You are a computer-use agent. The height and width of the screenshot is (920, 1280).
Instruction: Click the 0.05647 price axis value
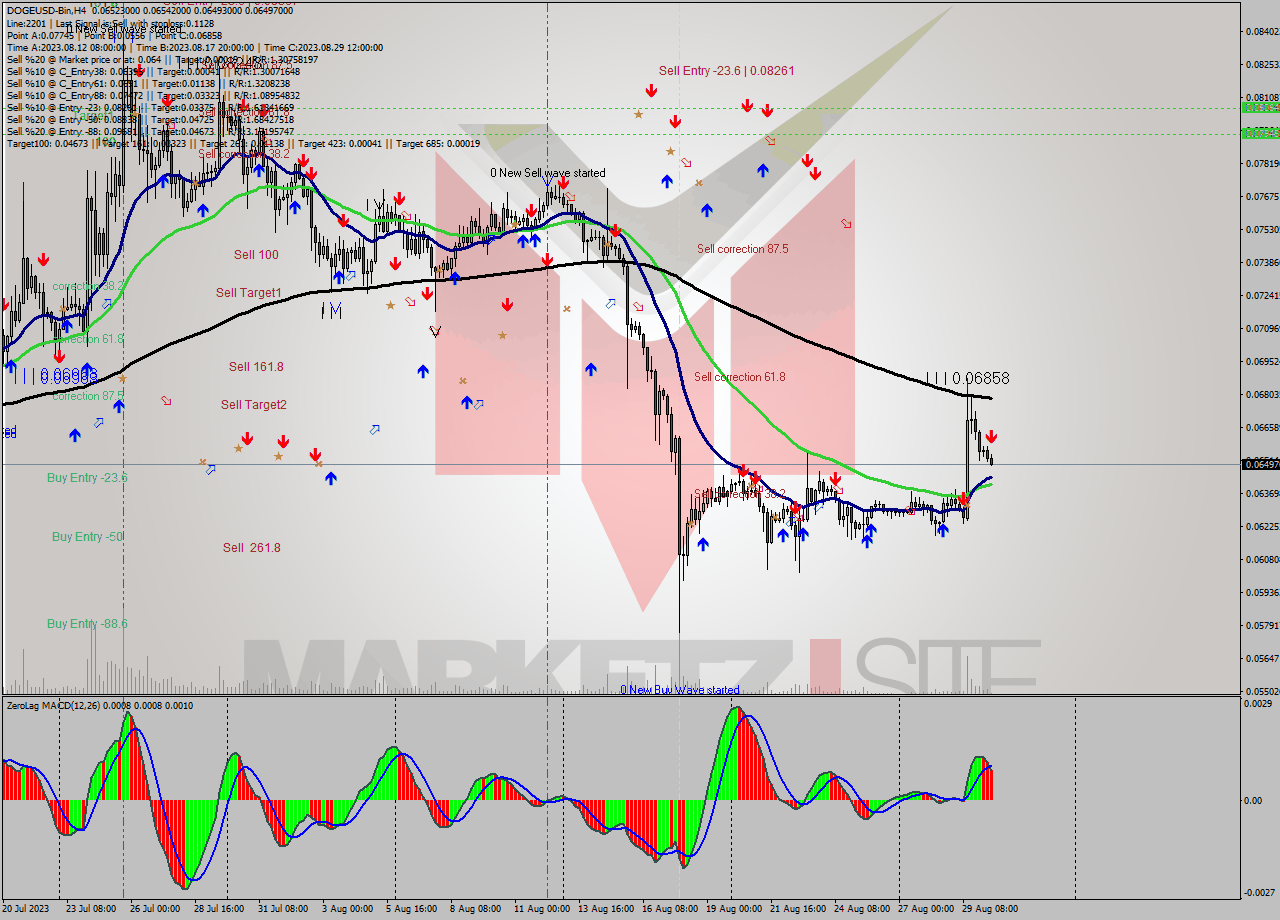[x=1262, y=658]
